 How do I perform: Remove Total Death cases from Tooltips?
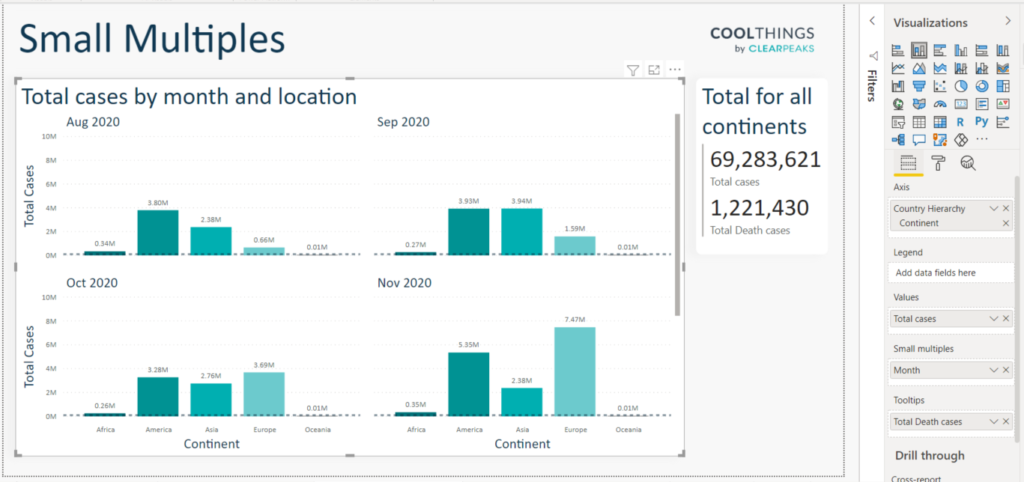point(1006,421)
